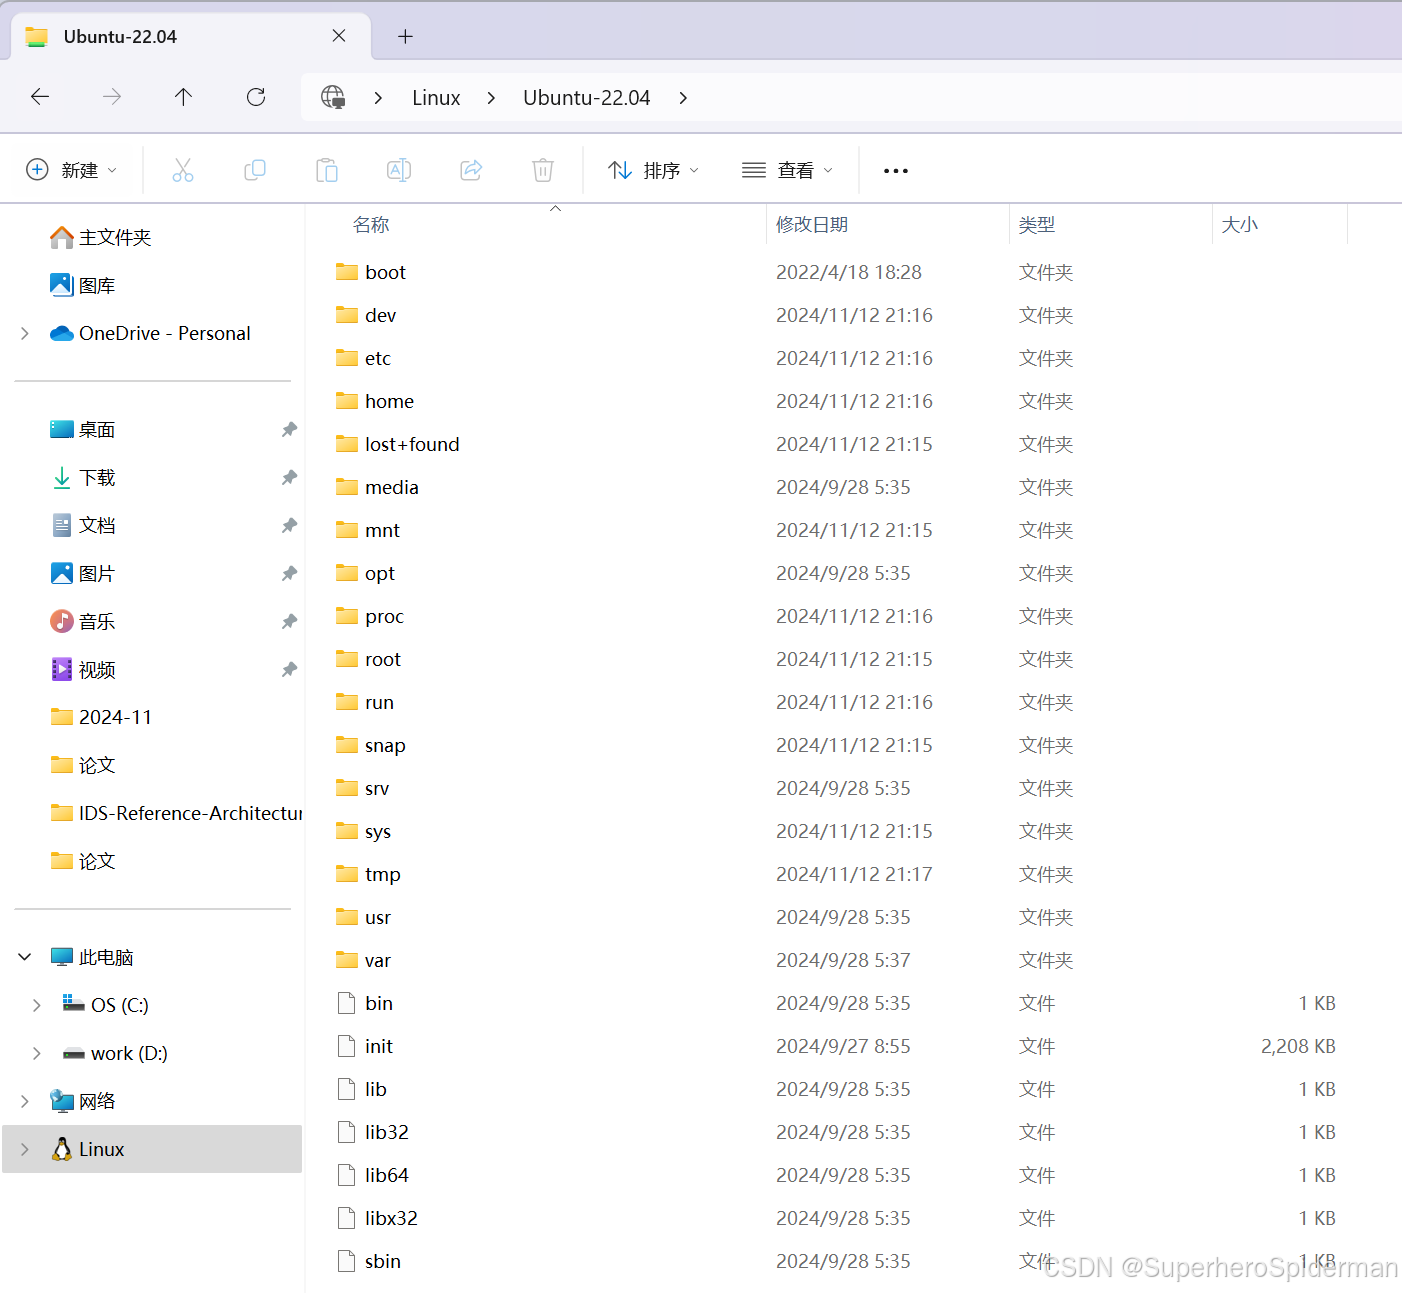Image resolution: width=1402 pixels, height=1293 pixels.
Task: Select the tmp folder icon
Action: pyautogui.click(x=347, y=874)
